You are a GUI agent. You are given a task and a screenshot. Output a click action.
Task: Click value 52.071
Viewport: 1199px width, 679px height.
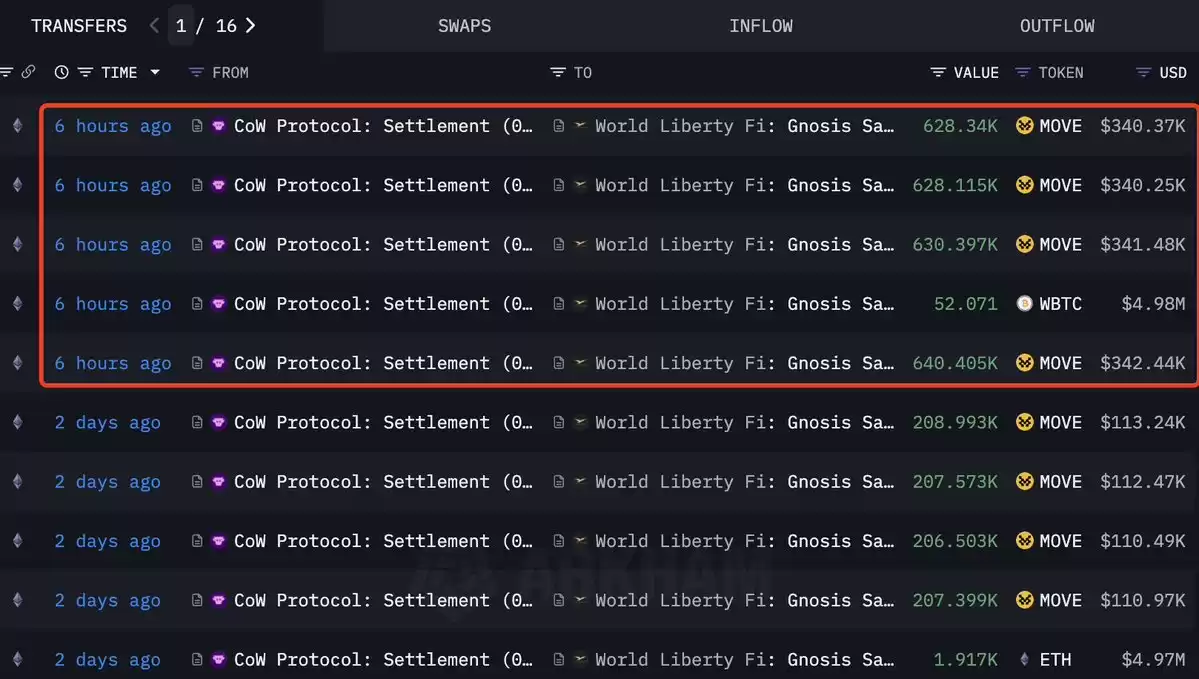point(965,304)
